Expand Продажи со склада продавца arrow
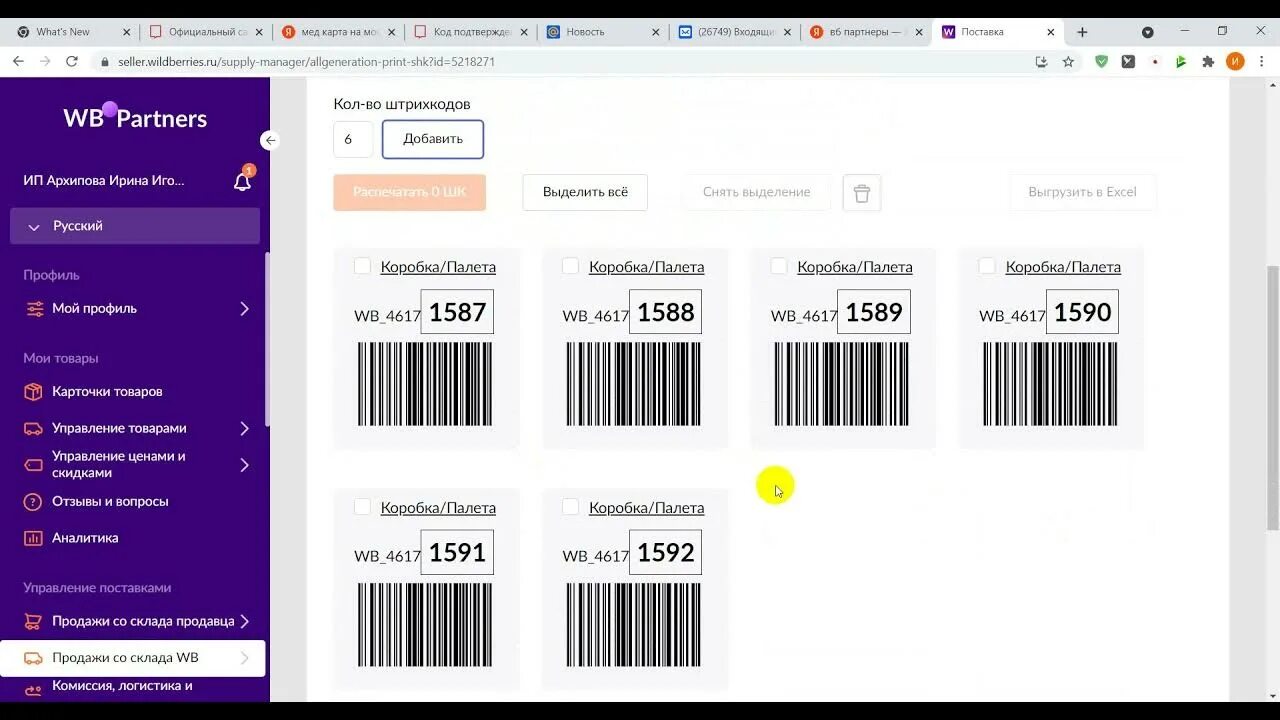This screenshot has width=1280, height=720. [244, 621]
